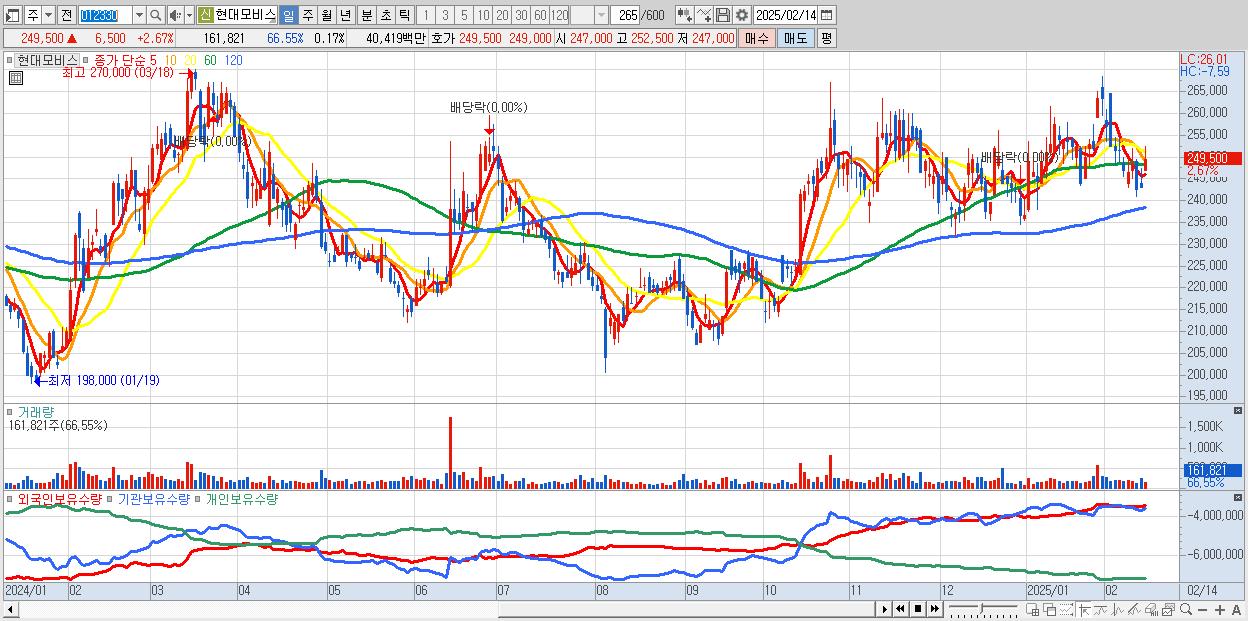Click the horizontal scrollbar right arrow

coord(883,609)
